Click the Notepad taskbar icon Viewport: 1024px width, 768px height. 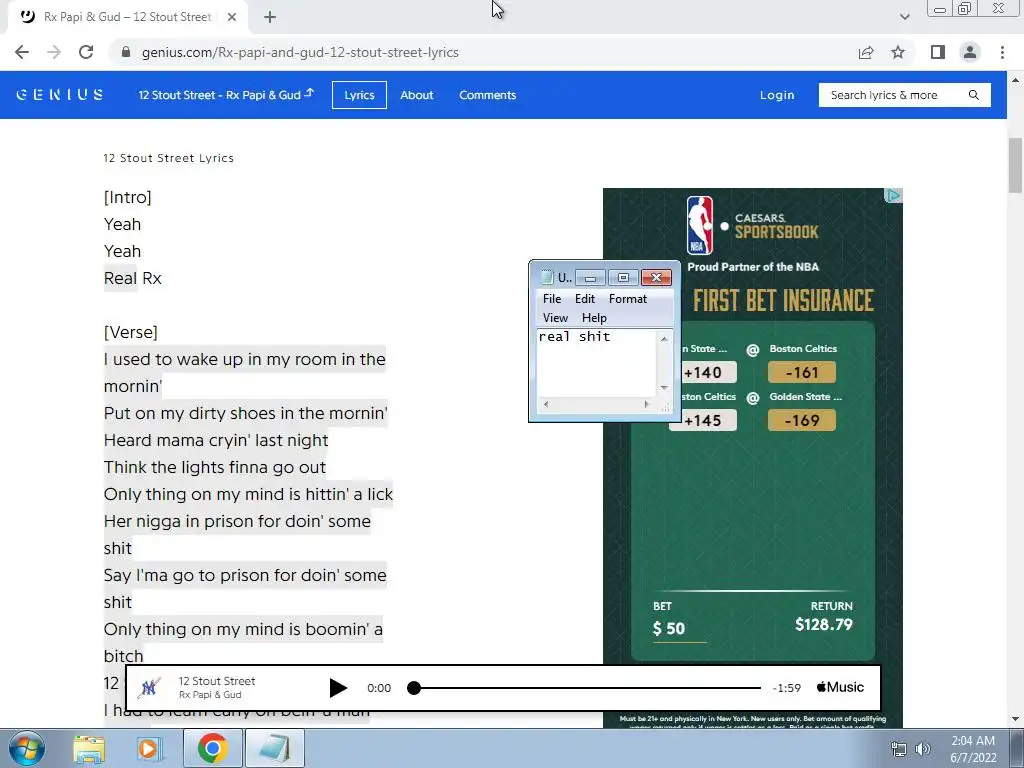(275, 748)
